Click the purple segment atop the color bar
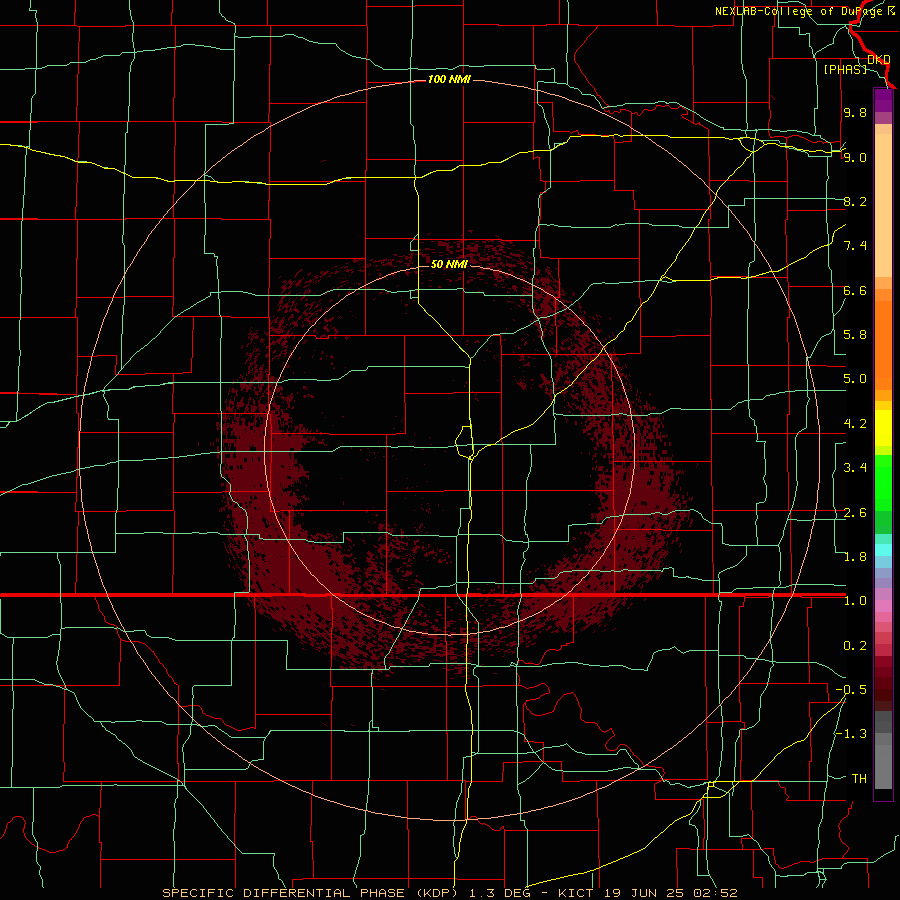Screen dimensions: 900x900 (883, 100)
